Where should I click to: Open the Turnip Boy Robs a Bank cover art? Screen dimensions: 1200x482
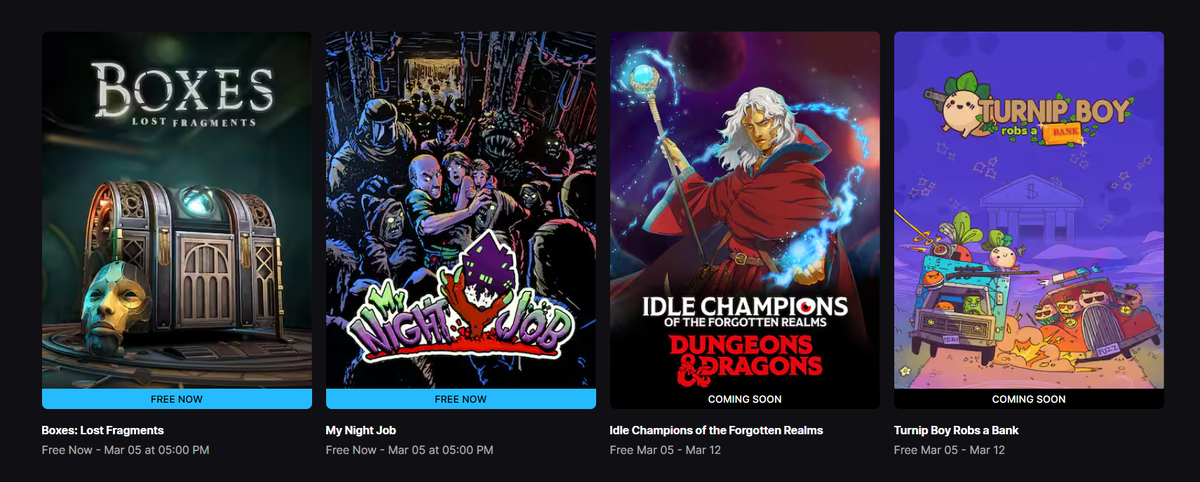[x=1029, y=210]
